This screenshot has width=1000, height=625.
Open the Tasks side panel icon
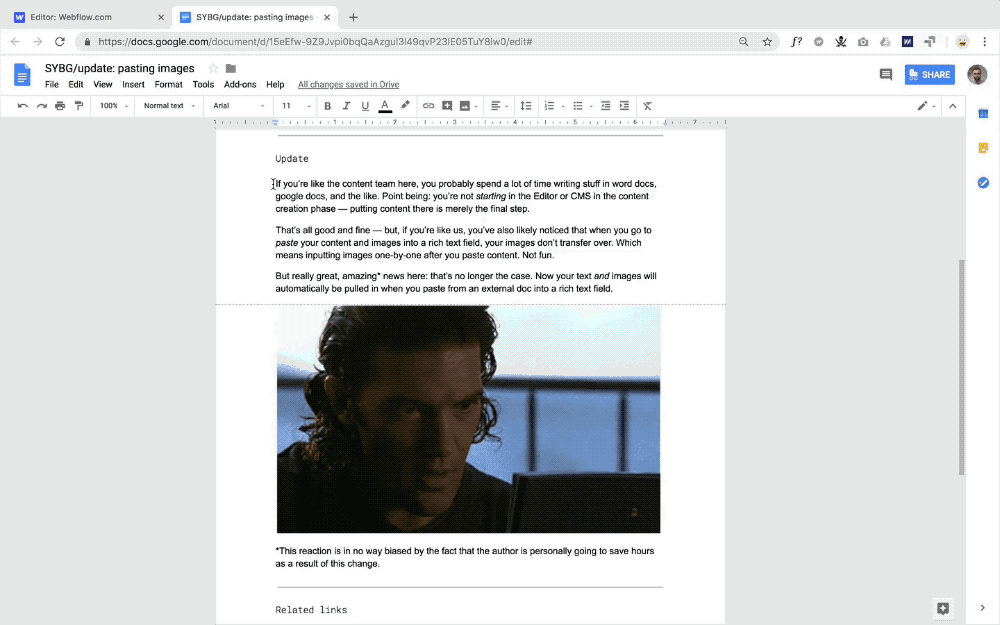pos(983,182)
